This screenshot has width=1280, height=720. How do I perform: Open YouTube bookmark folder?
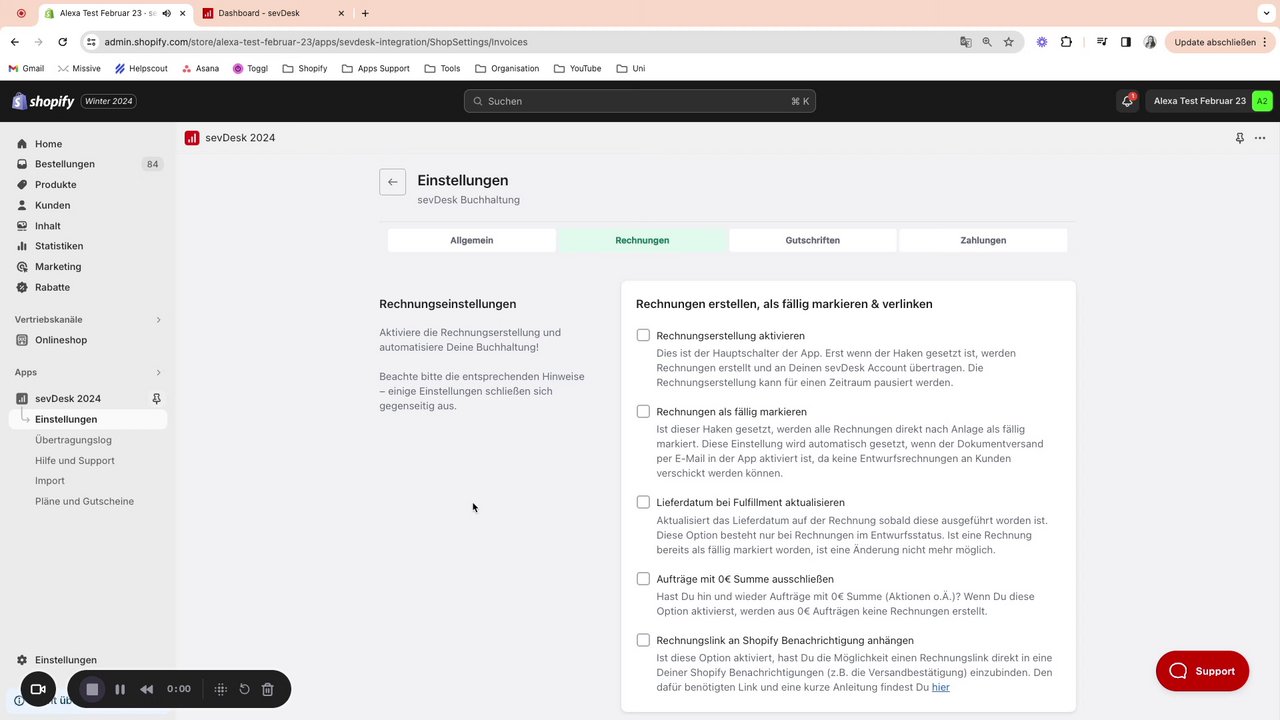(x=577, y=68)
